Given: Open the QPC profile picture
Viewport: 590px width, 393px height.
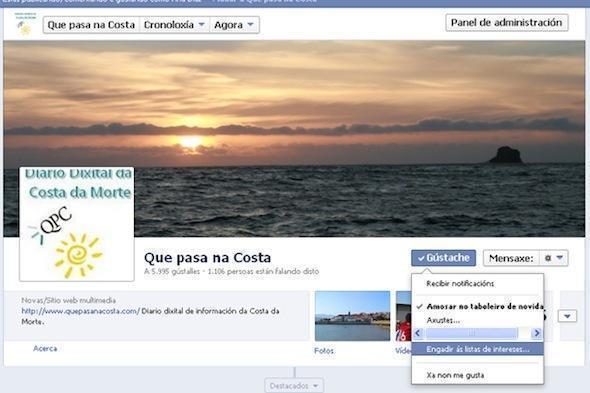Looking at the screenshot, I should pyautogui.click(x=77, y=224).
